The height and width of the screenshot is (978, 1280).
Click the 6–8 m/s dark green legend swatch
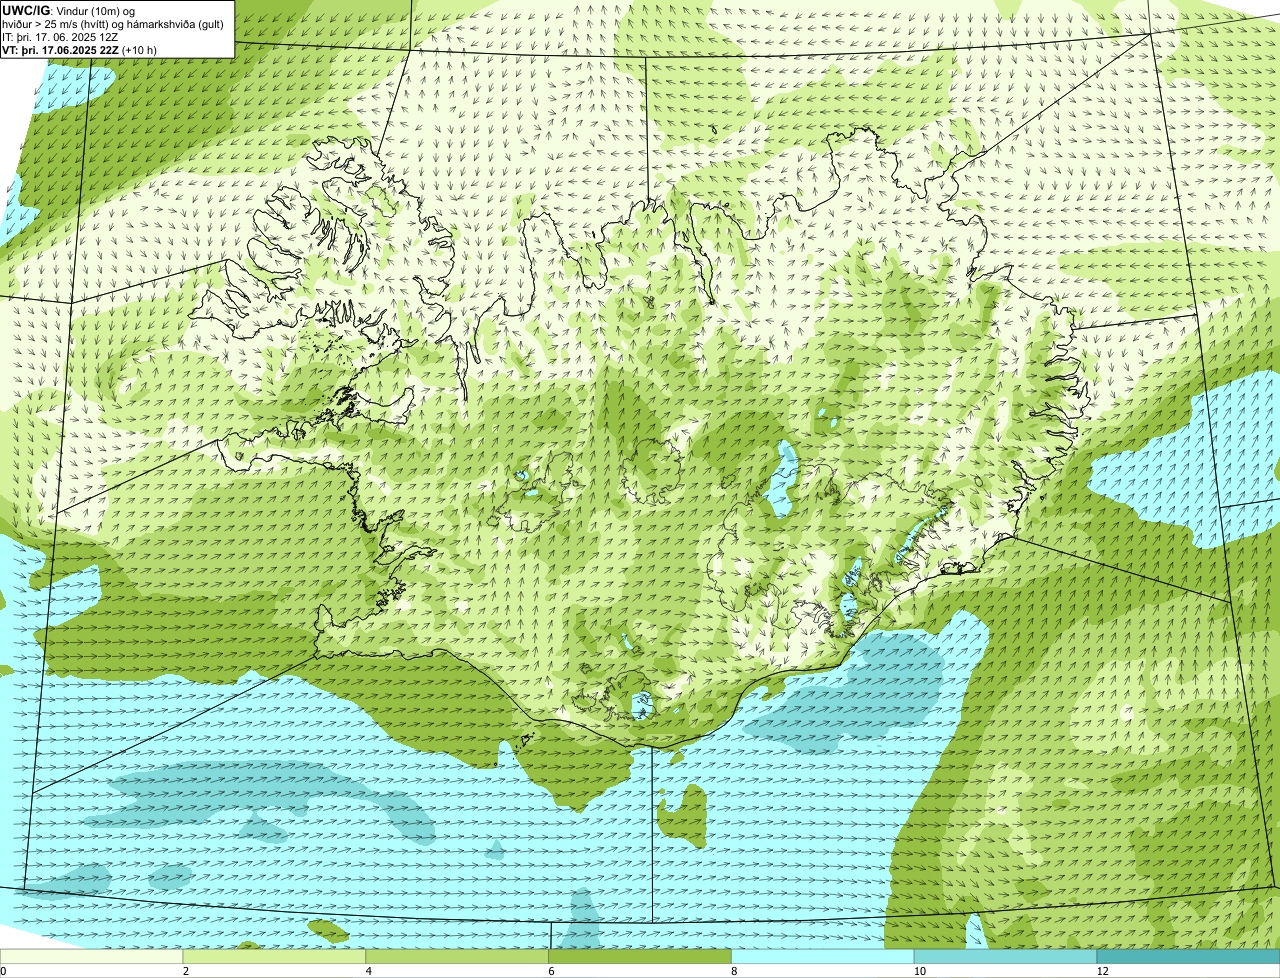(x=641, y=956)
